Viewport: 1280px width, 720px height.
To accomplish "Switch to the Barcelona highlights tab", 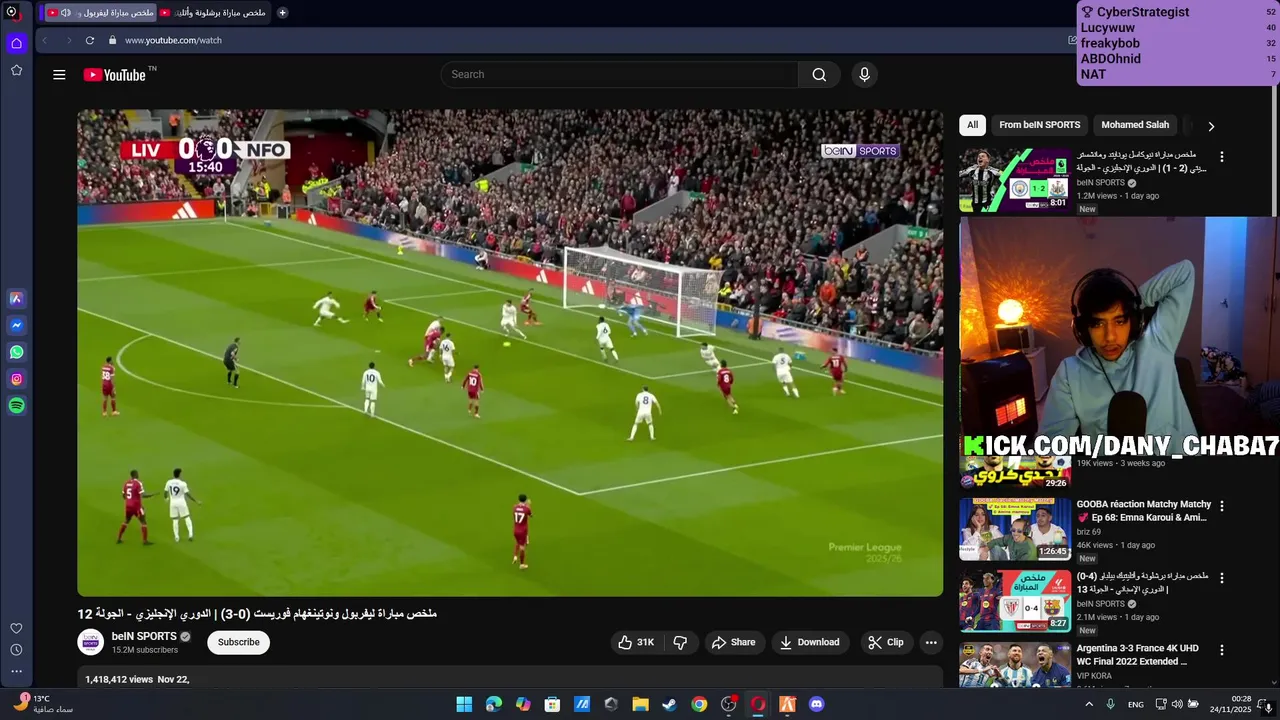I will coord(213,13).
